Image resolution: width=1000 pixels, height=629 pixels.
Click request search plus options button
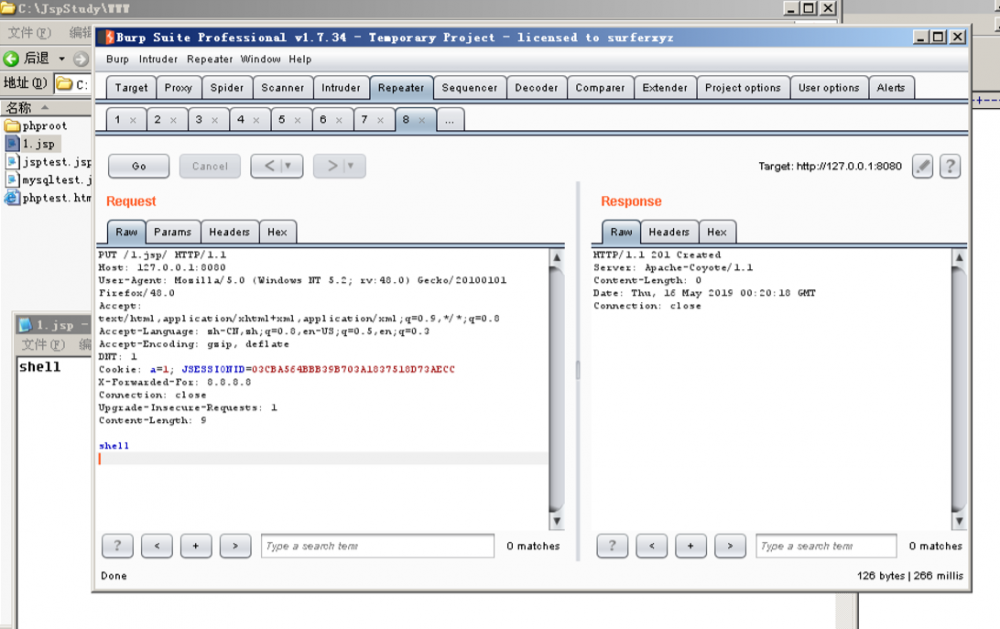(196, 546)
